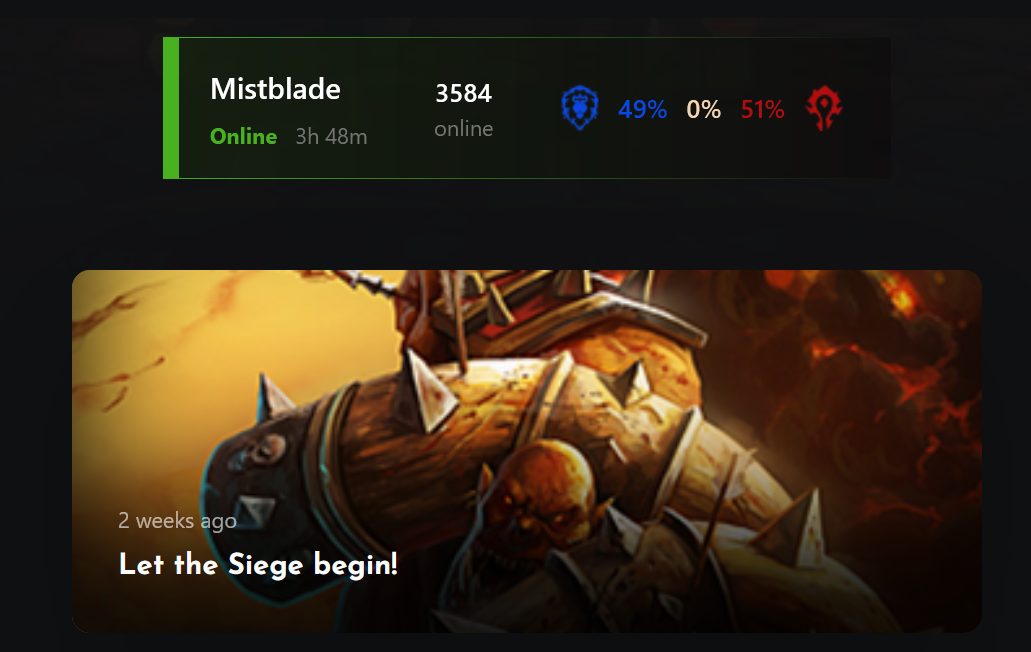Click the blue Alliance lion icon
This screenshot has width=1031, height=652.
[x=579, y=108]
